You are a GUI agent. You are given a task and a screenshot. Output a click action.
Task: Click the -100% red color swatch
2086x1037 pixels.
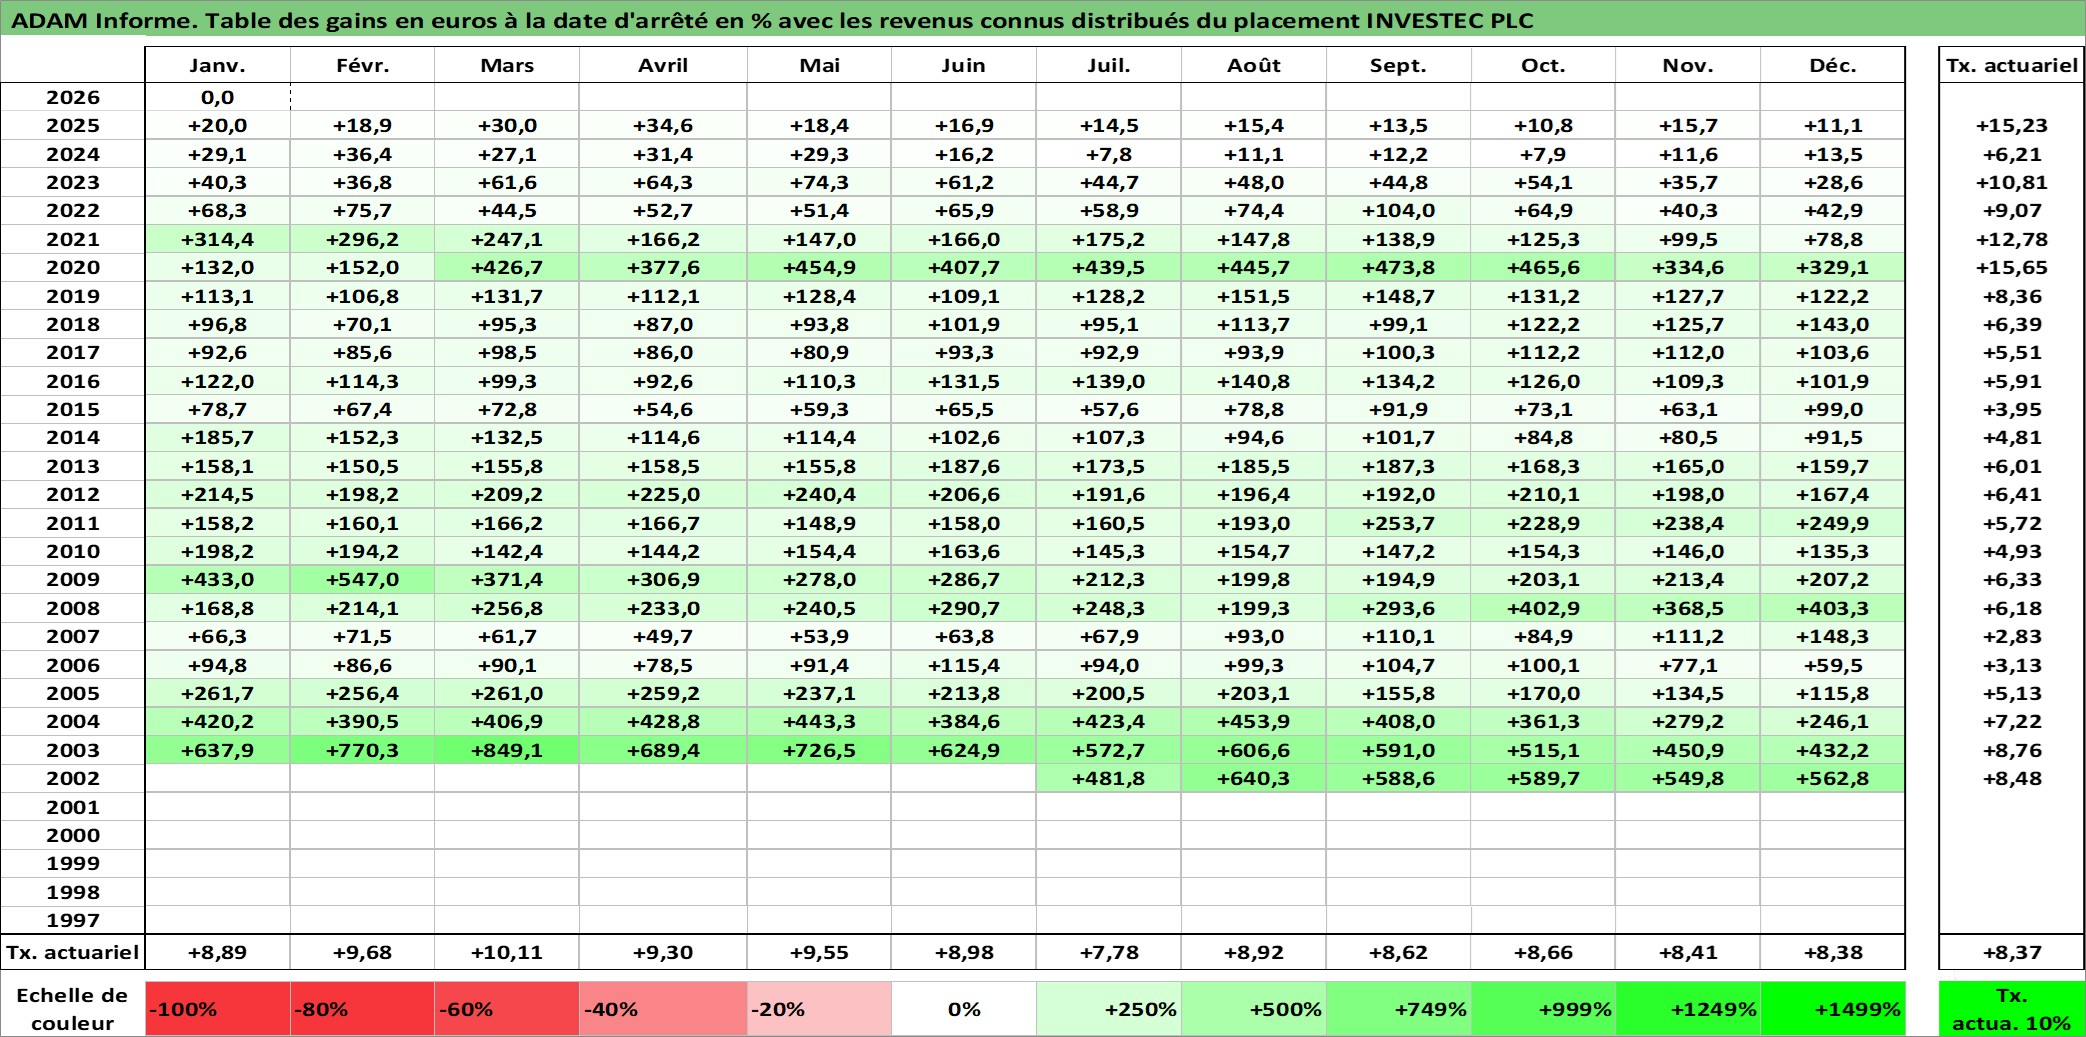(217, 1009)
